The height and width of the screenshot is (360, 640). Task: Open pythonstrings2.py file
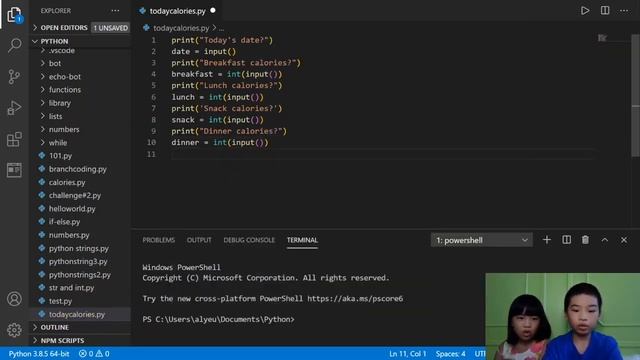80,275
